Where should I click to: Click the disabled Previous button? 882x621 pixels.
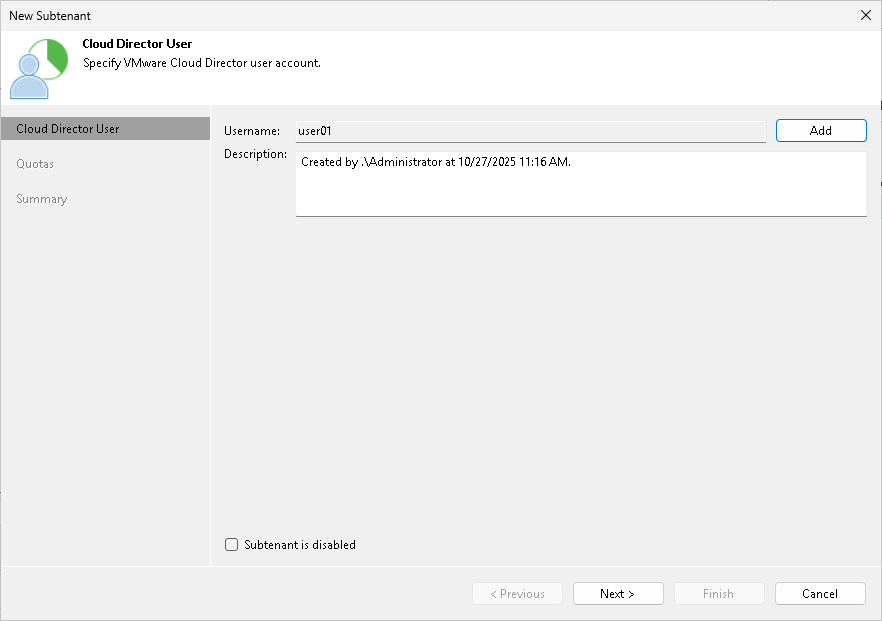pos(517,593)
